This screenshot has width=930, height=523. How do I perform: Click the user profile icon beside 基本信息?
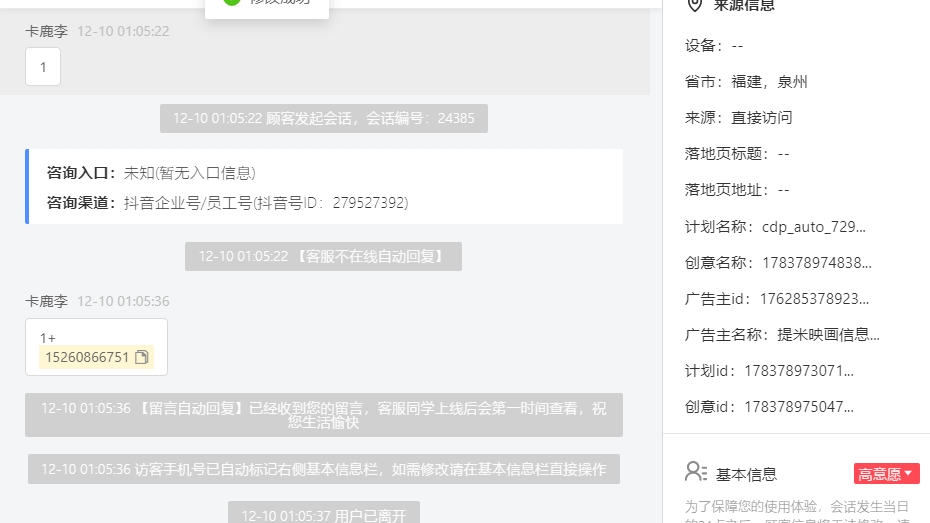696,473
